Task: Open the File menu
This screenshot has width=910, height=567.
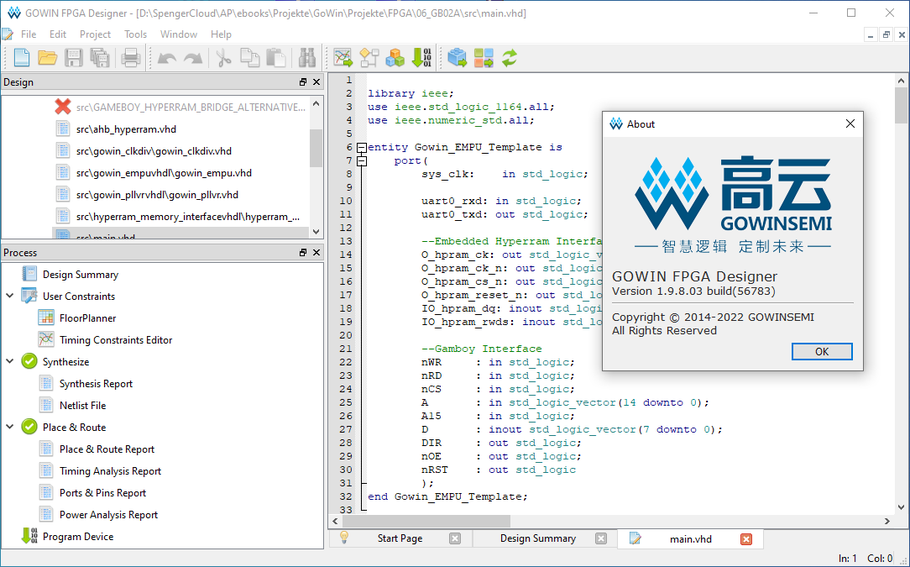Action: click(28, 34)
